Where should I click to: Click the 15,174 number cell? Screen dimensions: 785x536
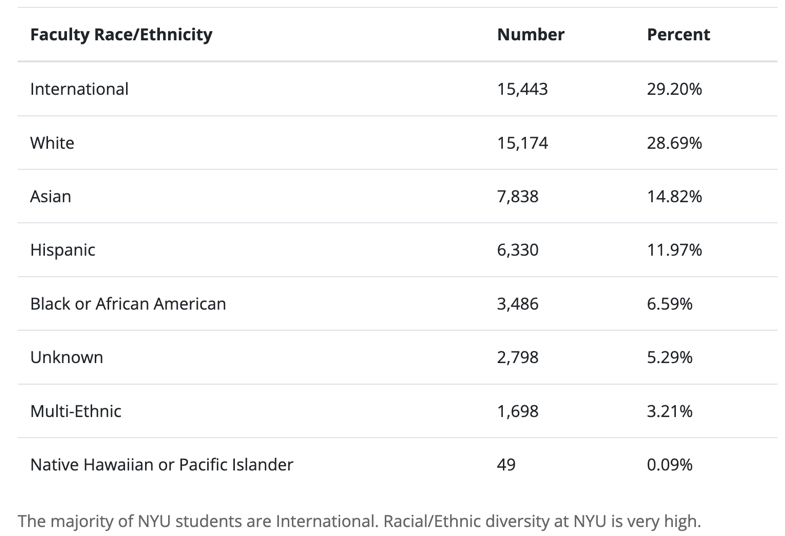(522, 143)
